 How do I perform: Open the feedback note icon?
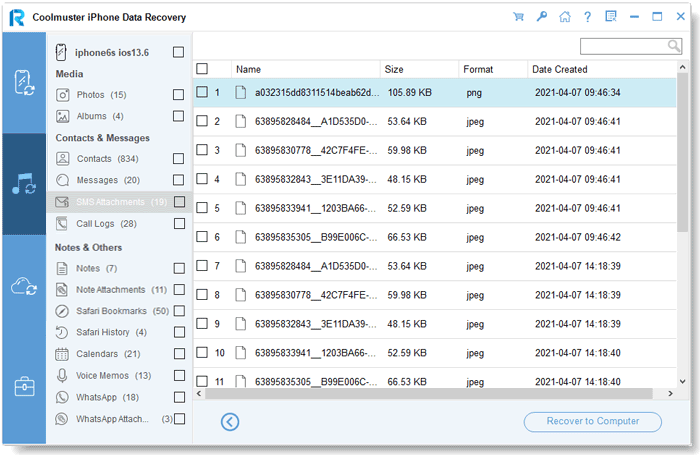(611, 17)
